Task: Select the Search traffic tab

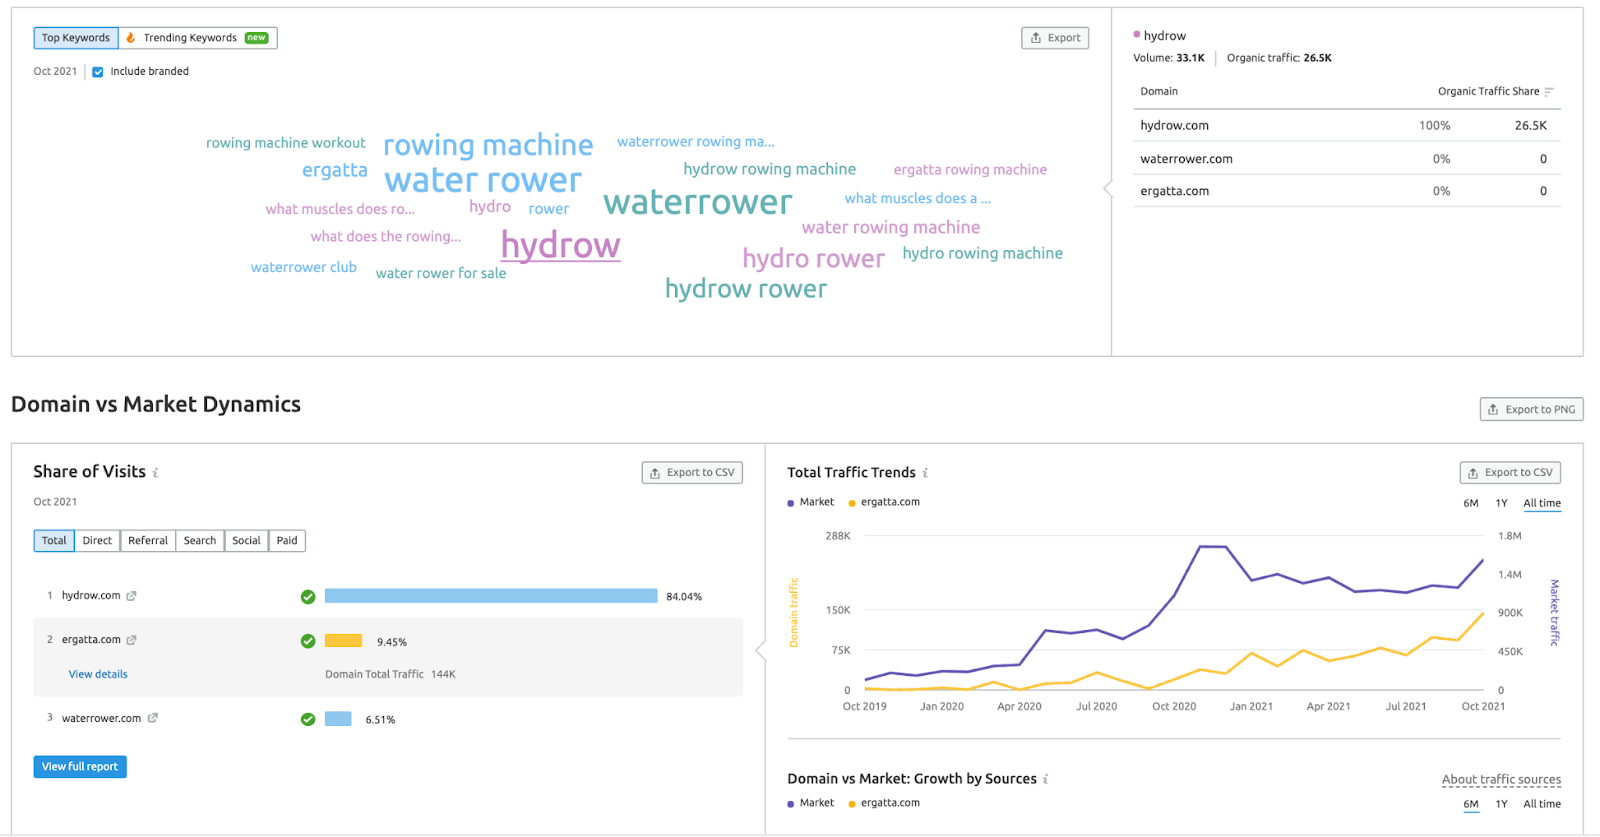Action: pos(200,541)
